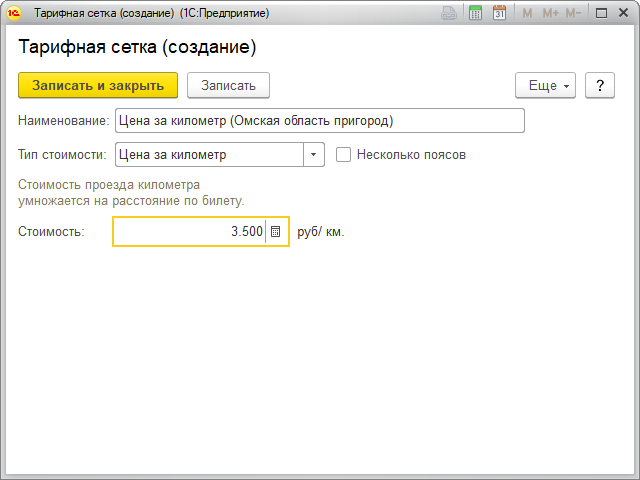Select the Тип стоимости combo box text
The width and height of the screenshot is (640, 480).
(208, 155)
